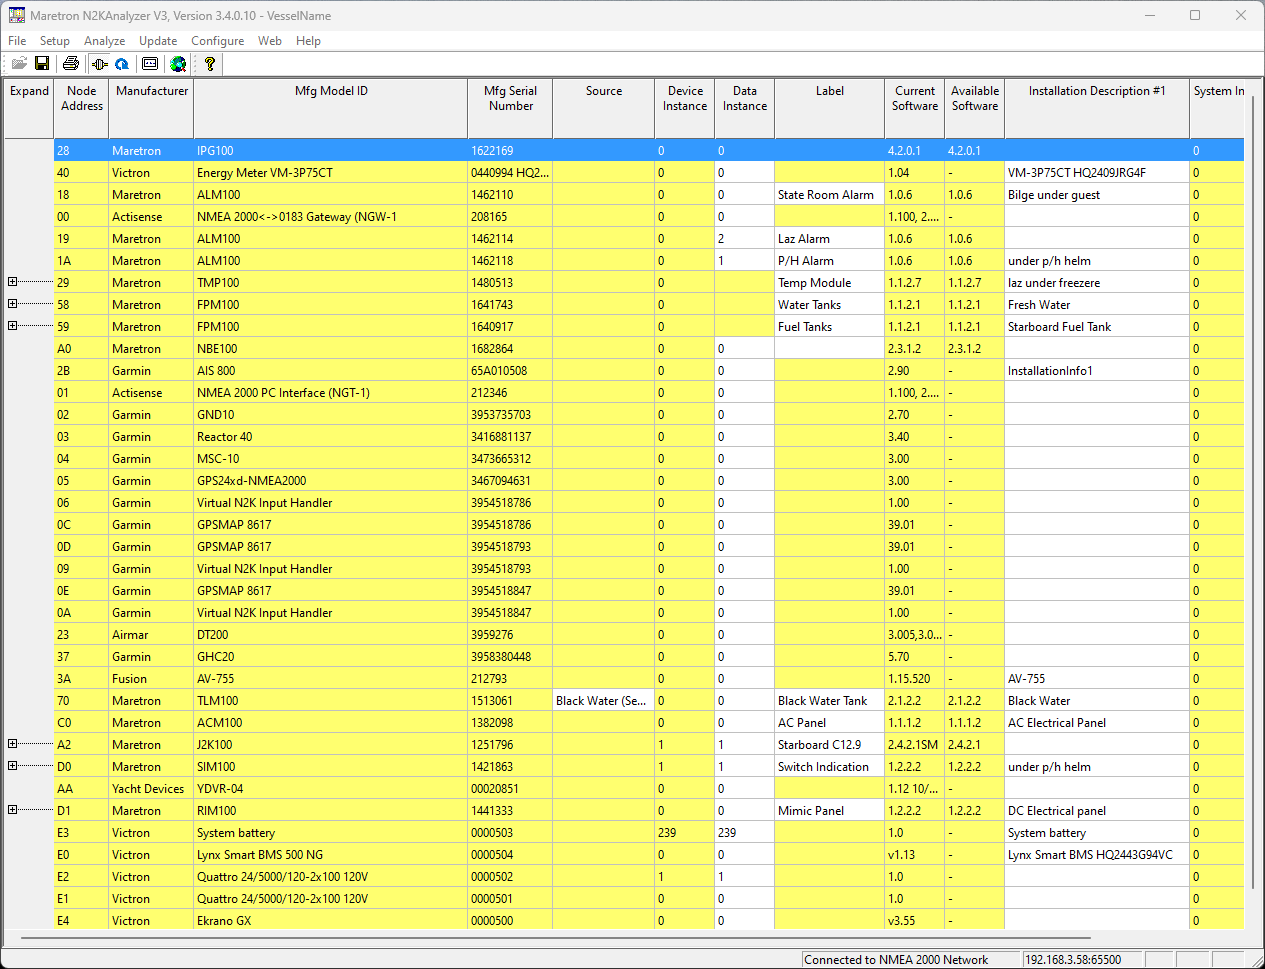Viewport: 1265px width, 969px height.
Task: Select Lynx Smart BMS 500 NG cell
Action: (331, 855)
